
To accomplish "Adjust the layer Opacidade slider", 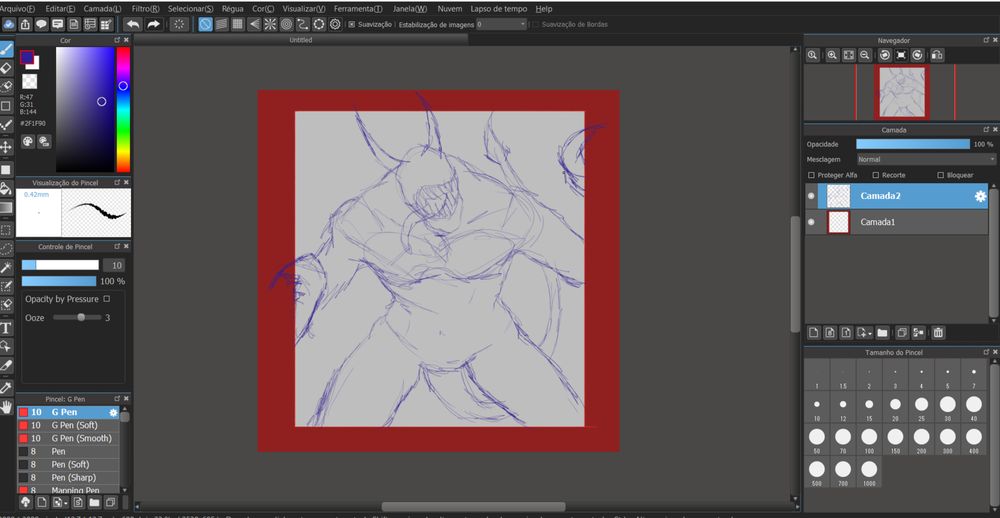I will click(913, 144).
